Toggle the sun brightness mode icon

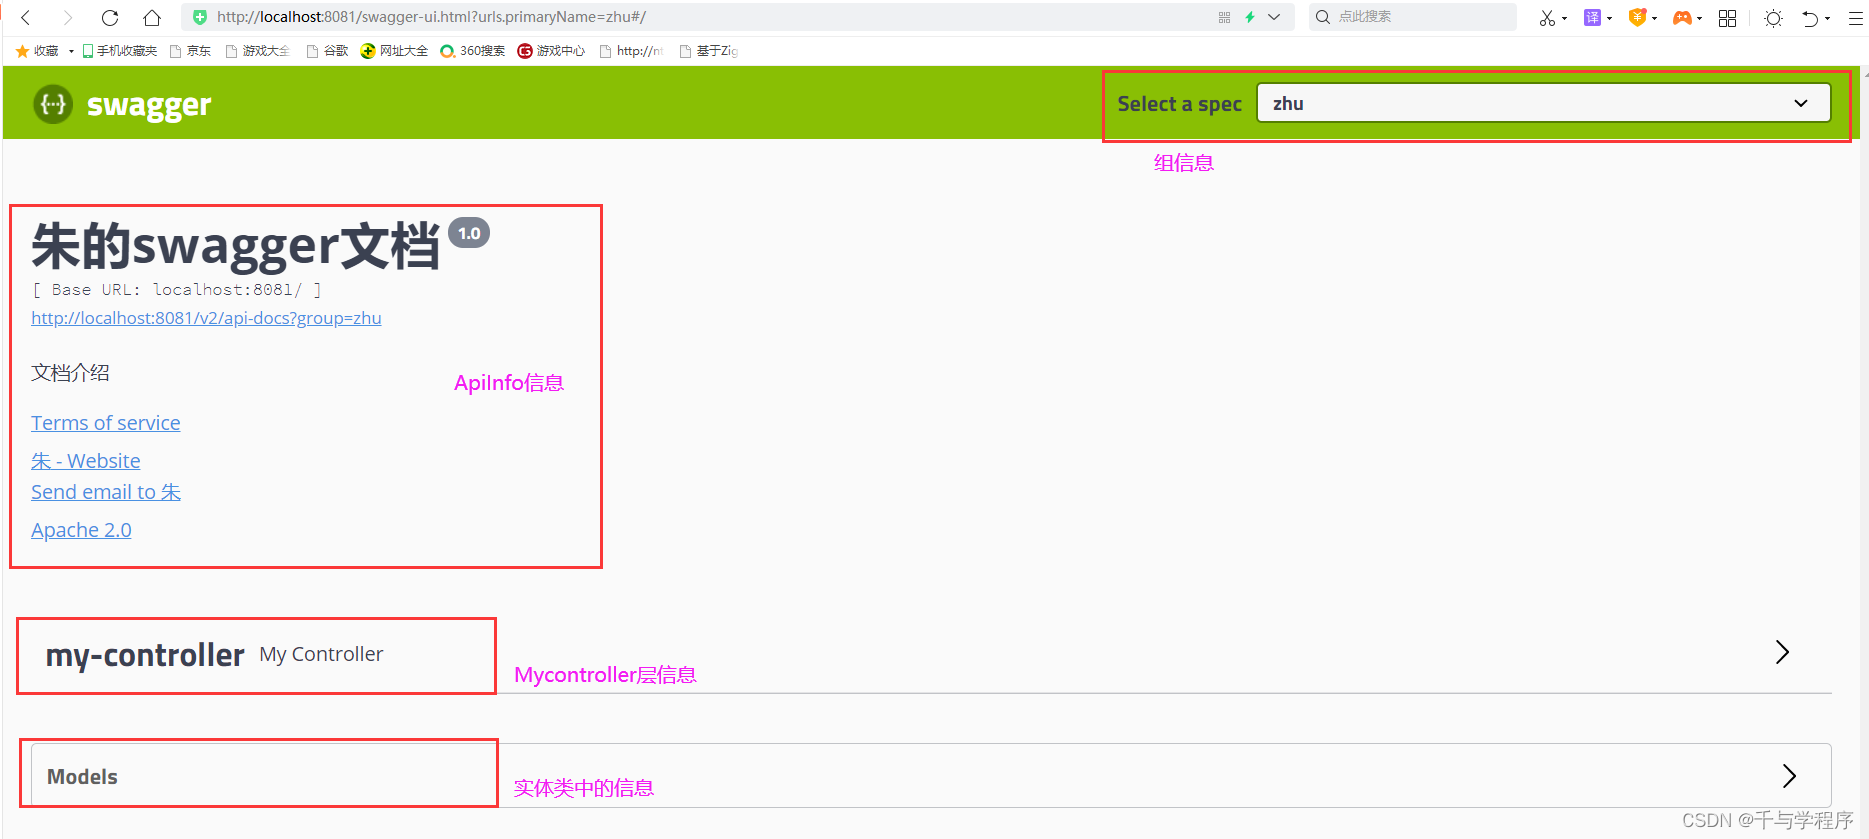click(1773, 18)
